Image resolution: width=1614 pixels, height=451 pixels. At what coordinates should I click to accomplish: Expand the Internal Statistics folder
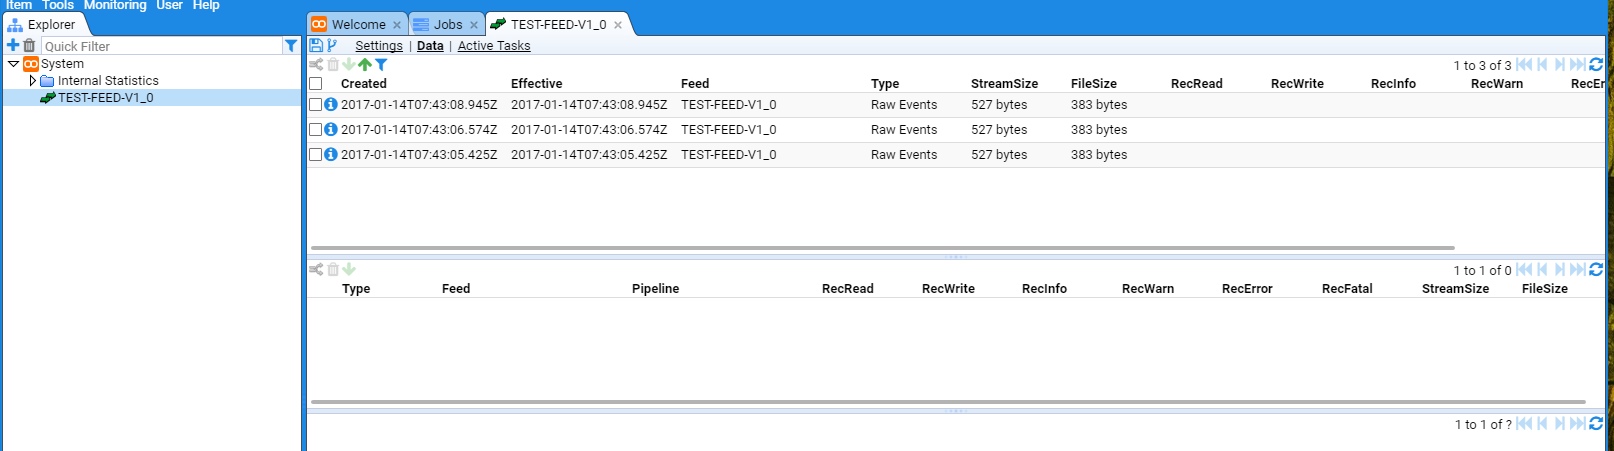(32, 81)
